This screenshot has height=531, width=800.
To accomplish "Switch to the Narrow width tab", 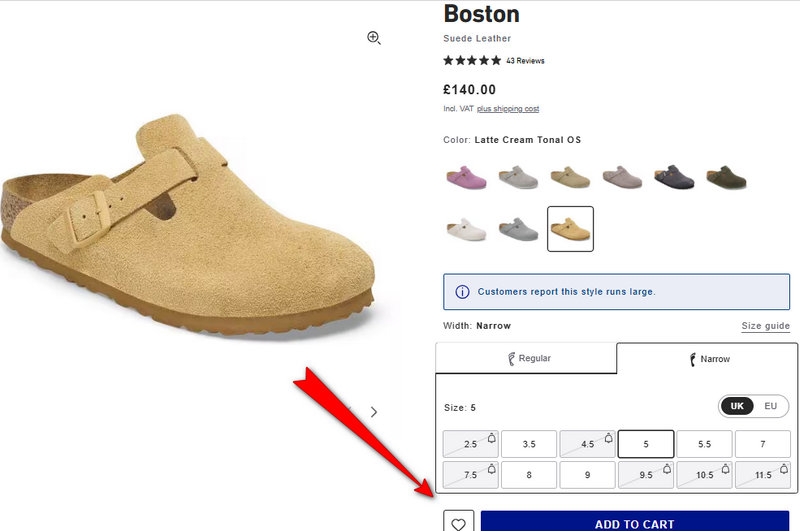I will (707, 359).
